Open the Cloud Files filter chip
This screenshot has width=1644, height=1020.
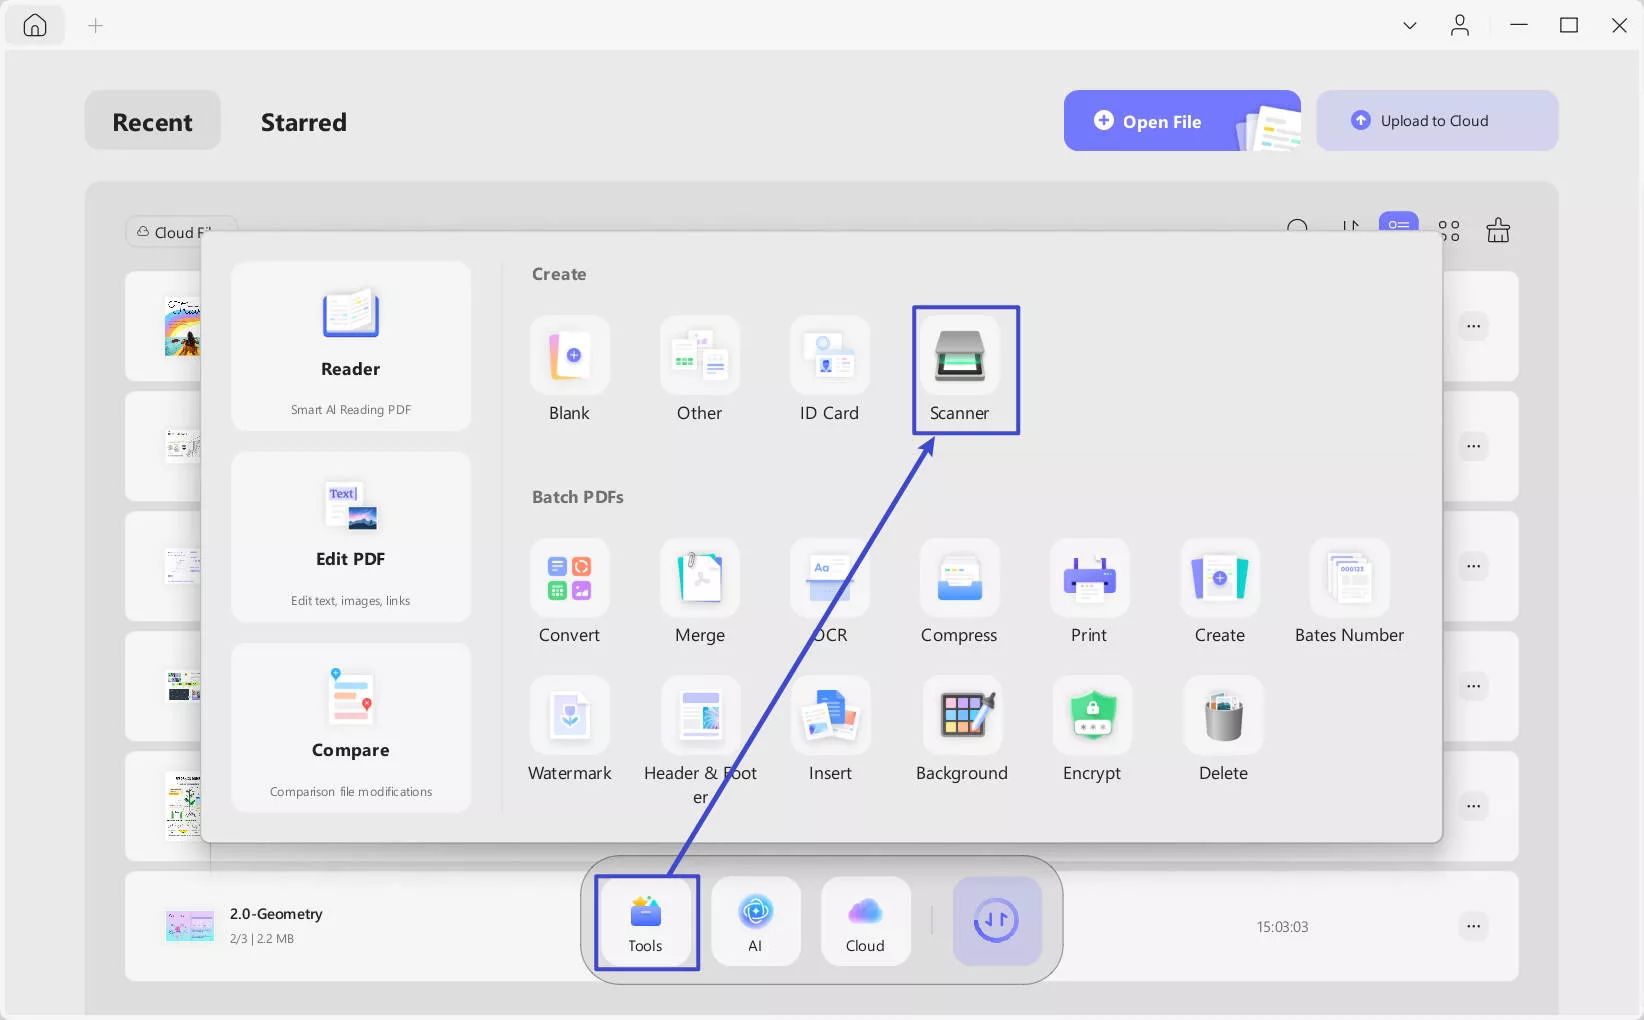click(x=181, y=232)
